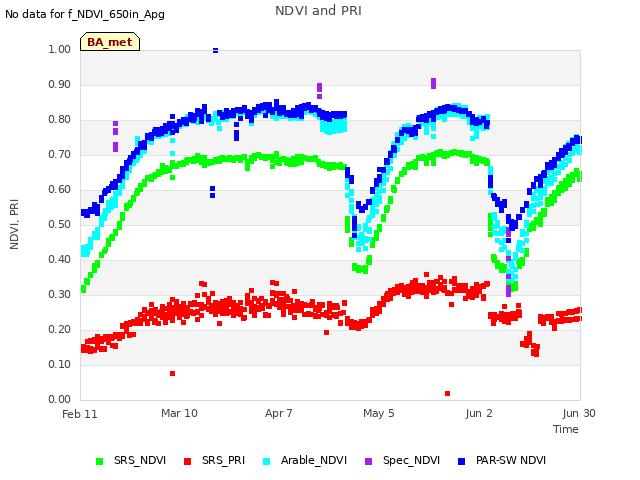Image resolution: width=640 pixels, height=480 pixels.
Task: Click the y-axis title NDVI, PRI
Action: click(14, 224)
